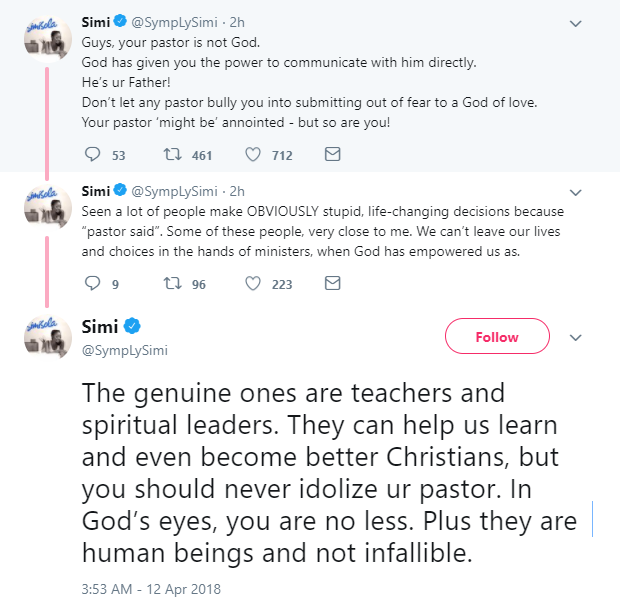Click the 3:53 AM - 12 Apr 2018 timestamp
620x604 pixels.
click(150, 588)
